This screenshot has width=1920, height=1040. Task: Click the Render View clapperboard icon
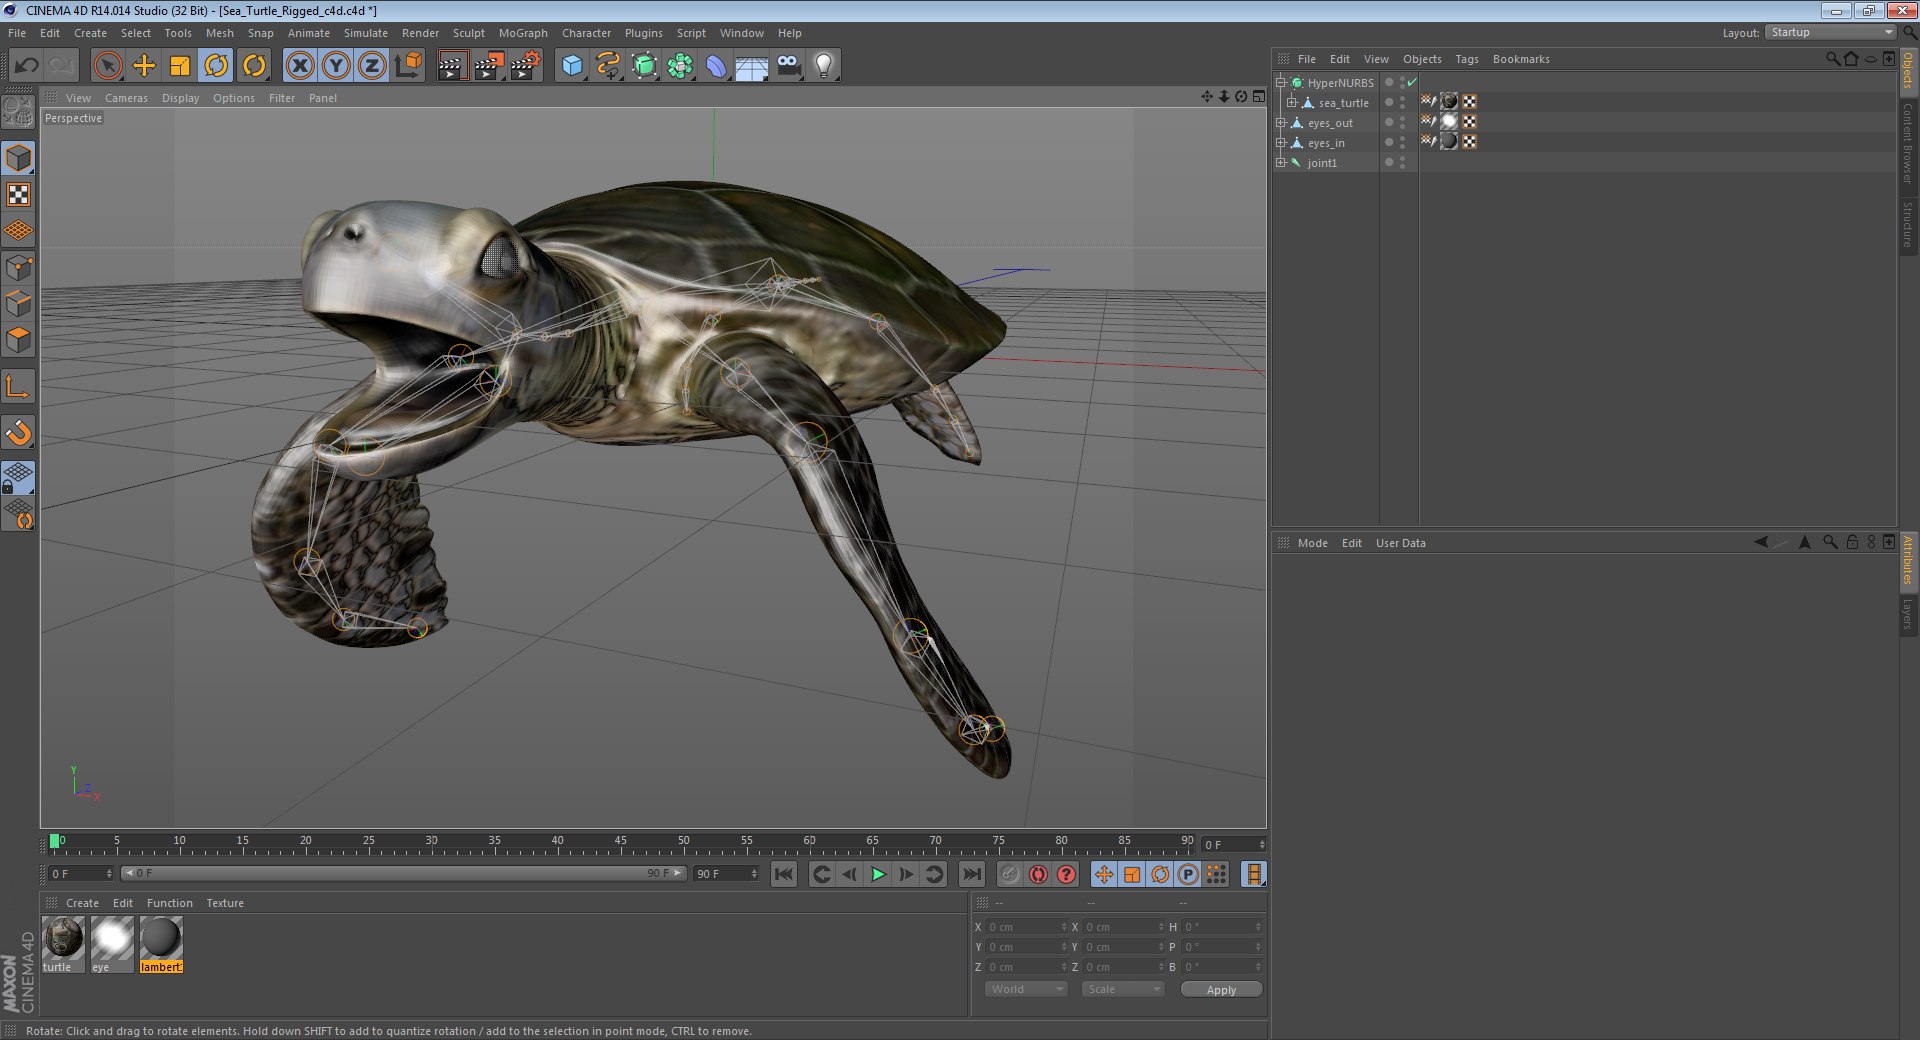(x=452, y=66)
